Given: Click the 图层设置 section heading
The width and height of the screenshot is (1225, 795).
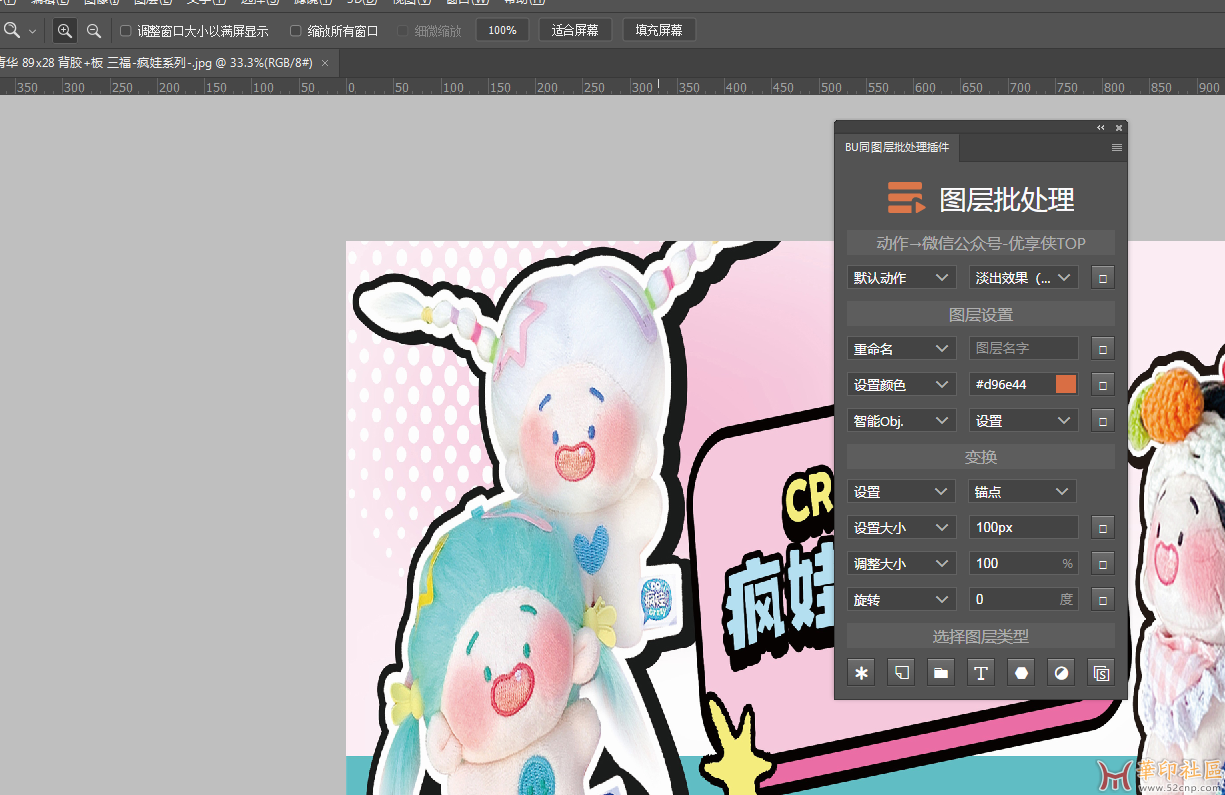Looking at the screenshot, I should click(x=981, y=314).
